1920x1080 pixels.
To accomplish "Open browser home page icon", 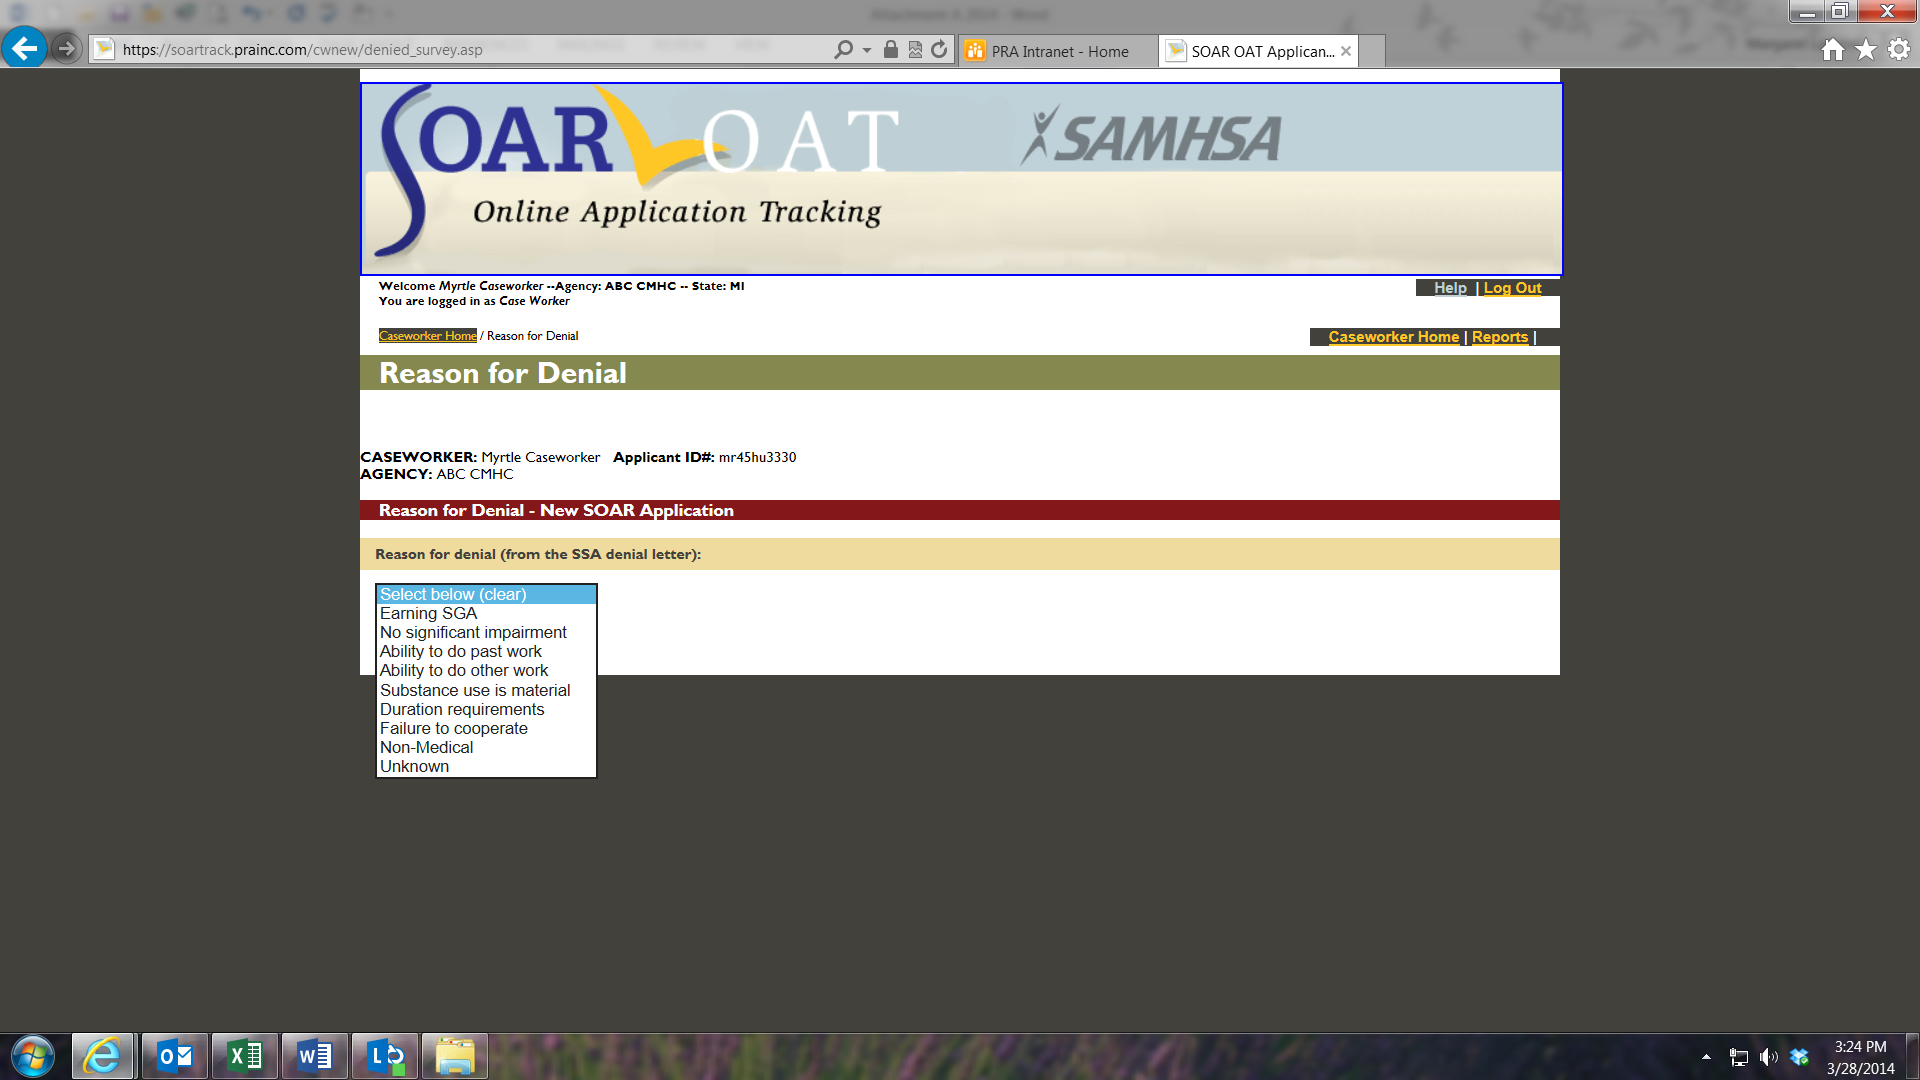I will (1832, 50).
